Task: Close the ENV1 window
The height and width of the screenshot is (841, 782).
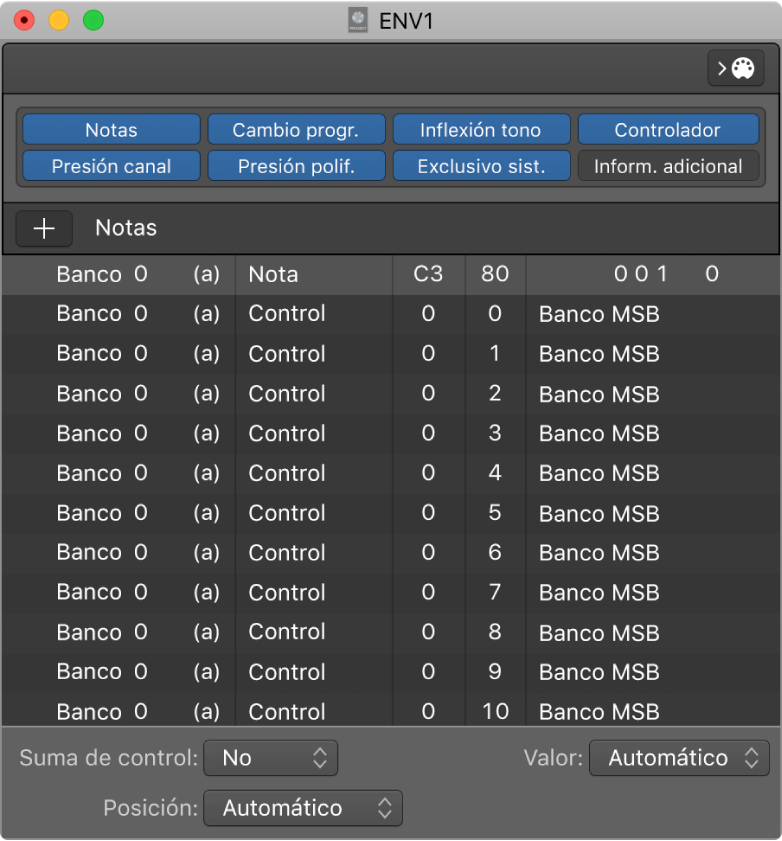Action: tap(23, 20)
